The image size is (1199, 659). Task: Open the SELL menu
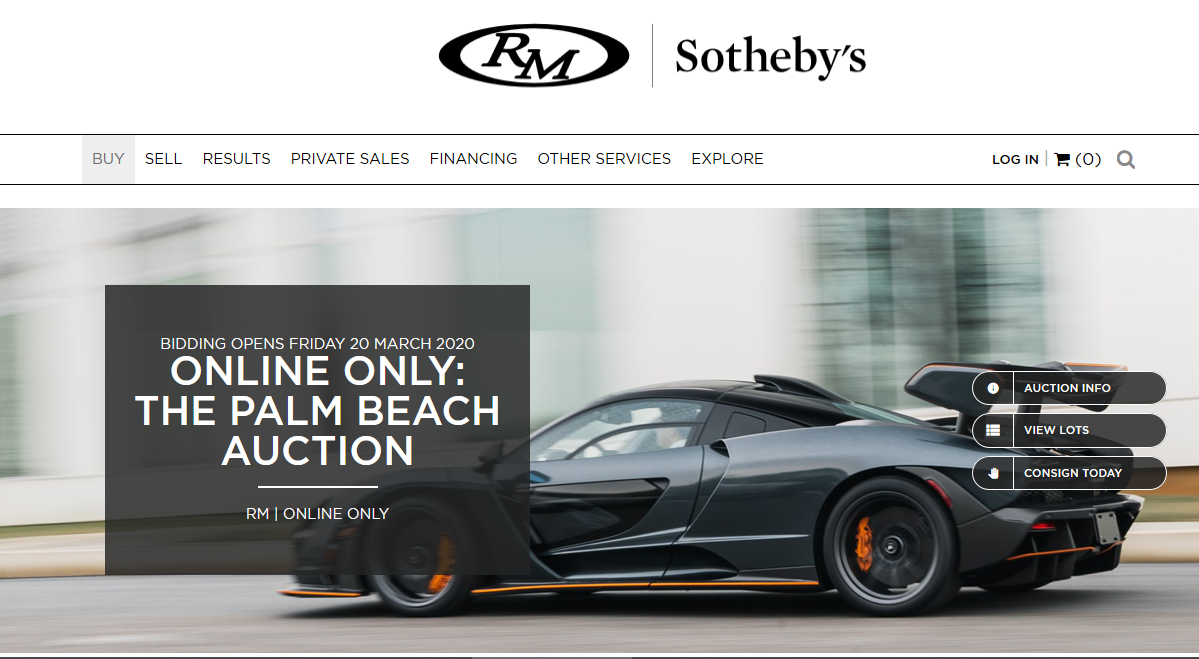point(163,159)
